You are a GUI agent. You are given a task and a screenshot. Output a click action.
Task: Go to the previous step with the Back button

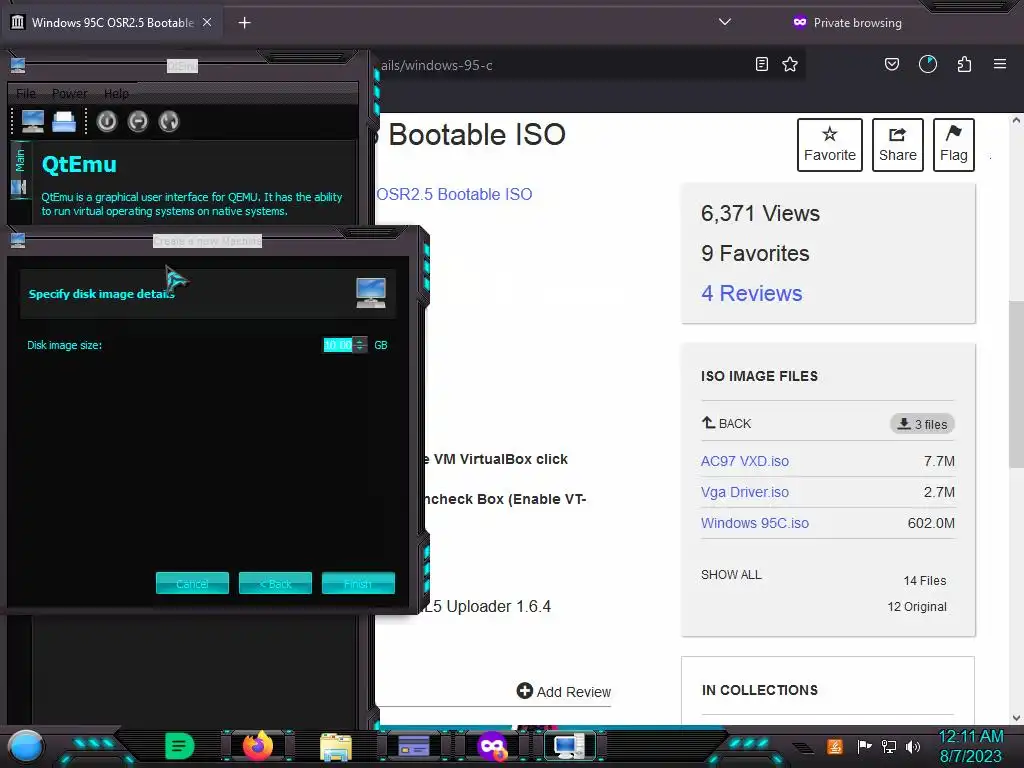click(275, 583)
